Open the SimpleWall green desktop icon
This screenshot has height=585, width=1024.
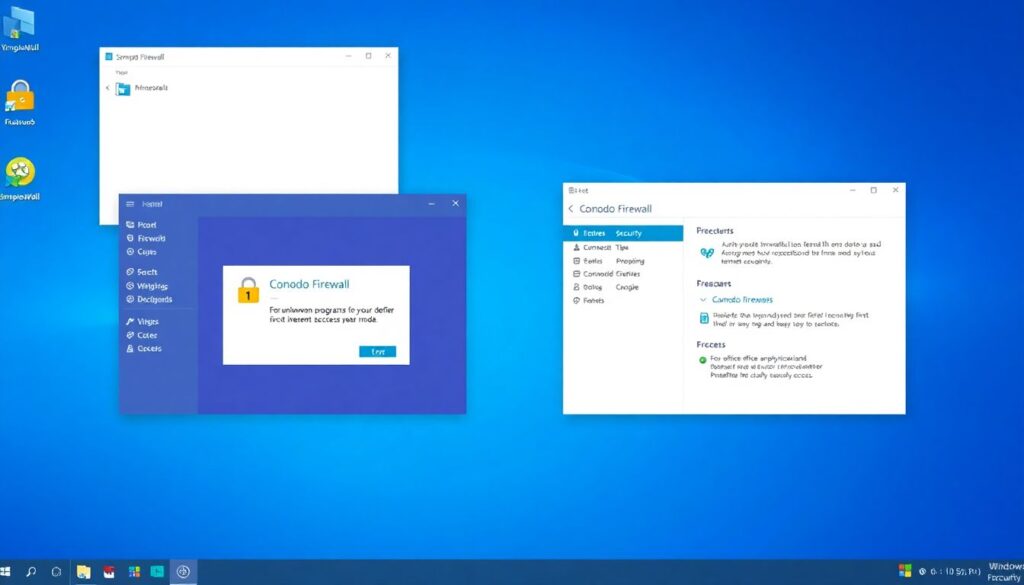[19, 174]
